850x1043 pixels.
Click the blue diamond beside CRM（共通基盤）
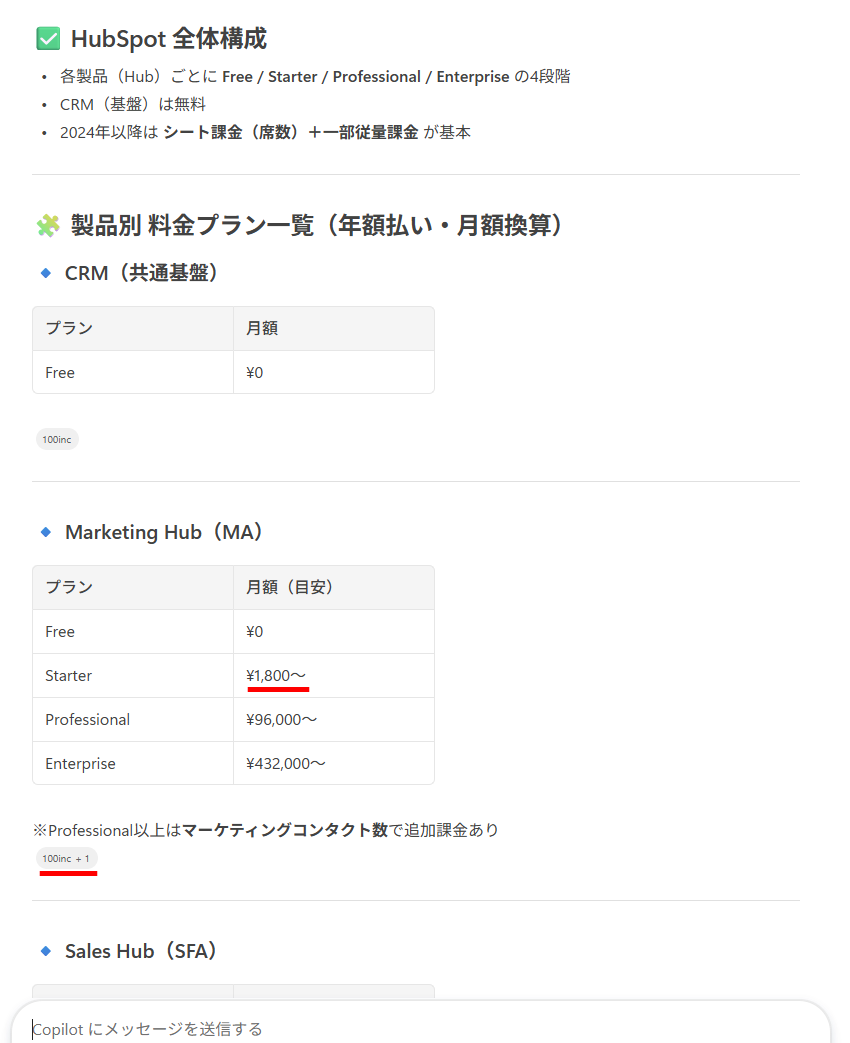pyautogui.click(x=45, y=273)
